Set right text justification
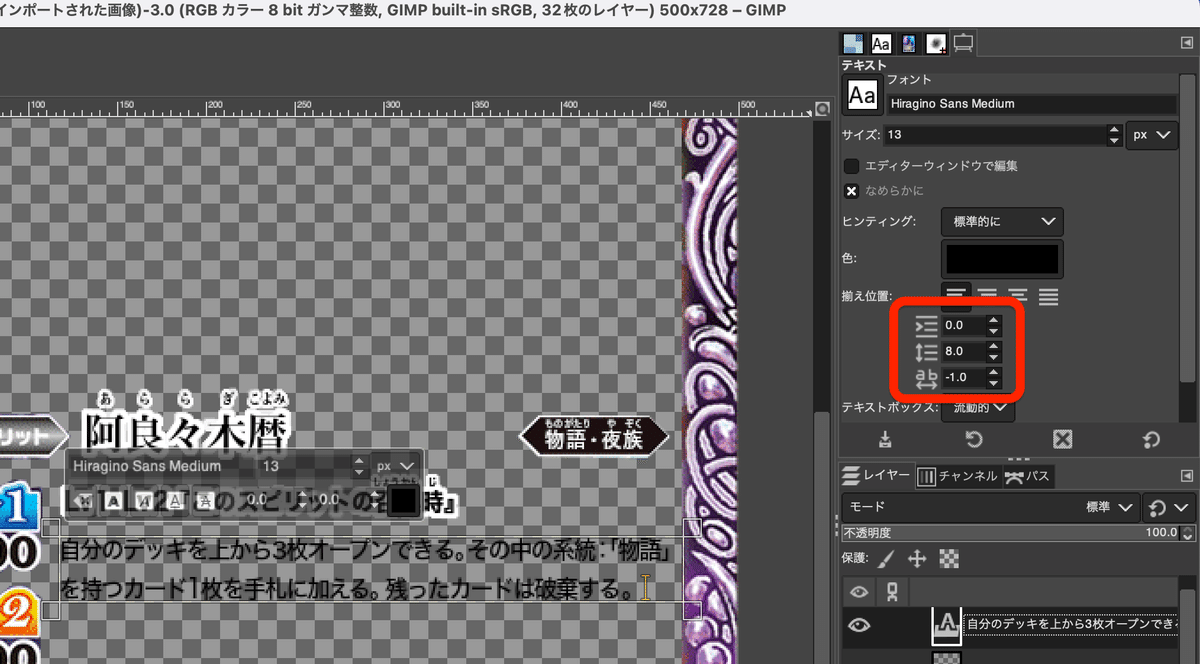Viewport: 1200px width, 664px height. 987,296
